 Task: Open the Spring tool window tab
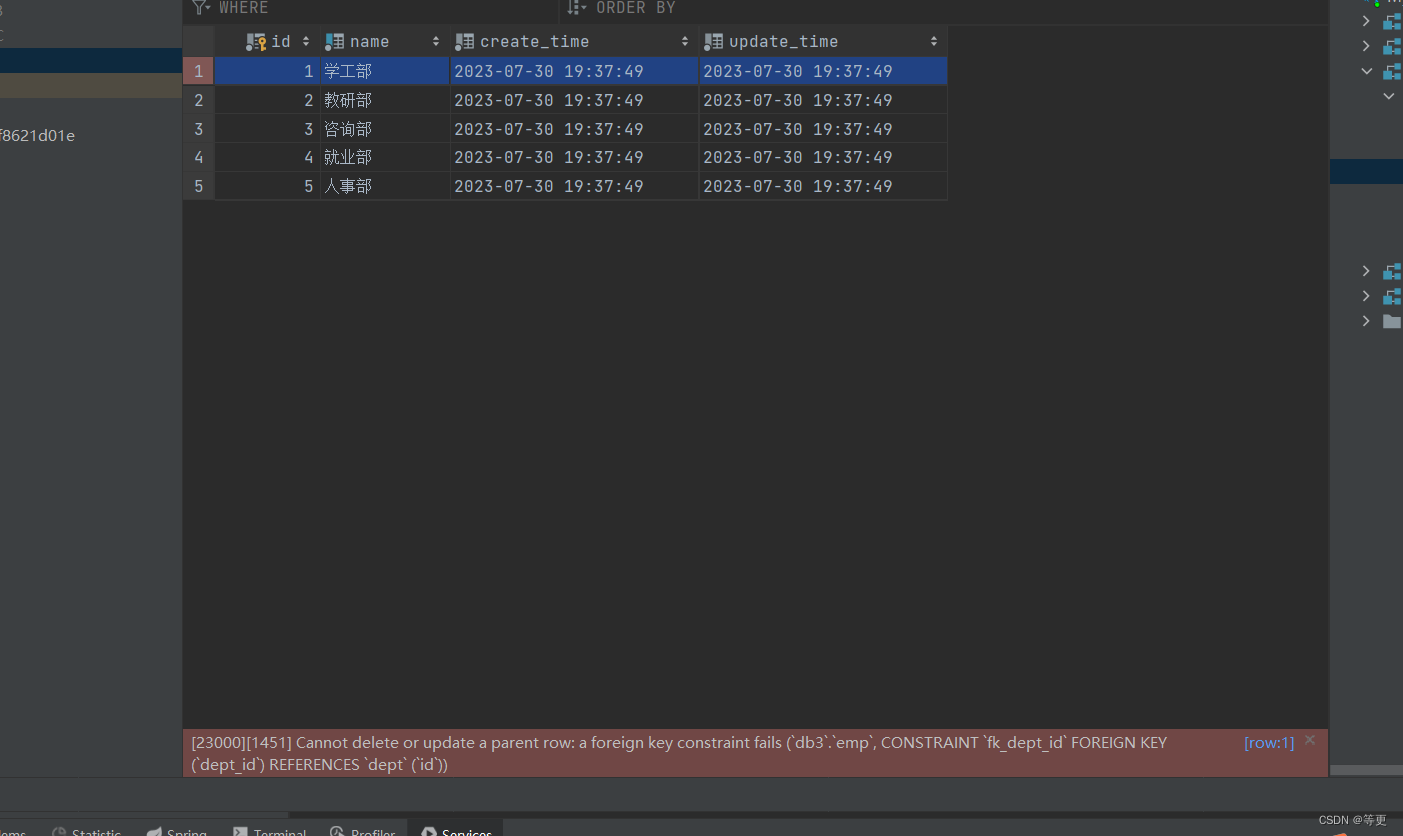coord(177,831)
